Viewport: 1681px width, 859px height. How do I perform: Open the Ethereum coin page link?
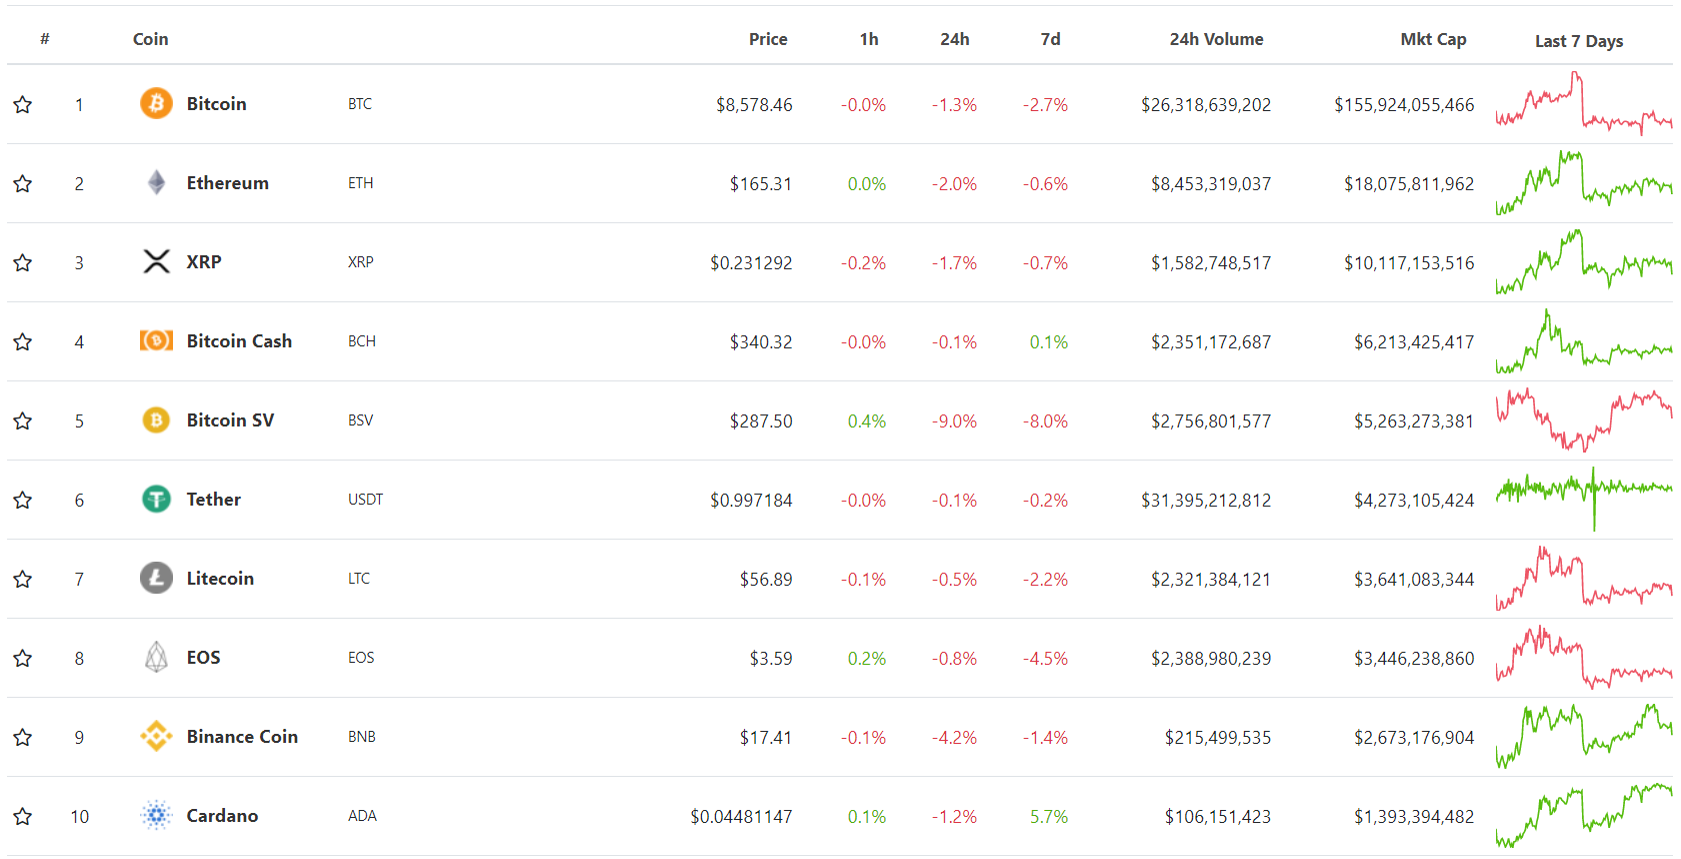228,182
